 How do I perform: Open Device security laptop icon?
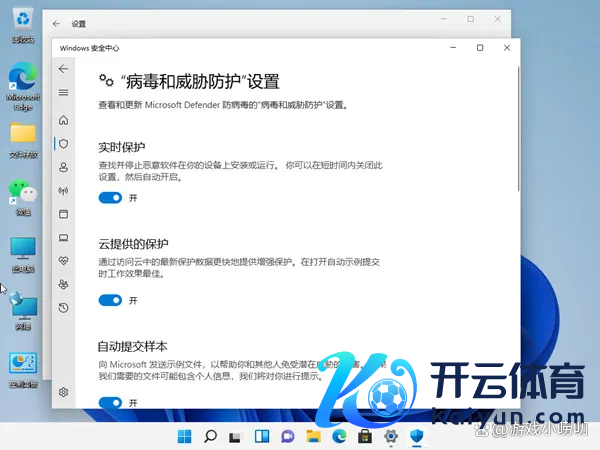pos(64,238)
